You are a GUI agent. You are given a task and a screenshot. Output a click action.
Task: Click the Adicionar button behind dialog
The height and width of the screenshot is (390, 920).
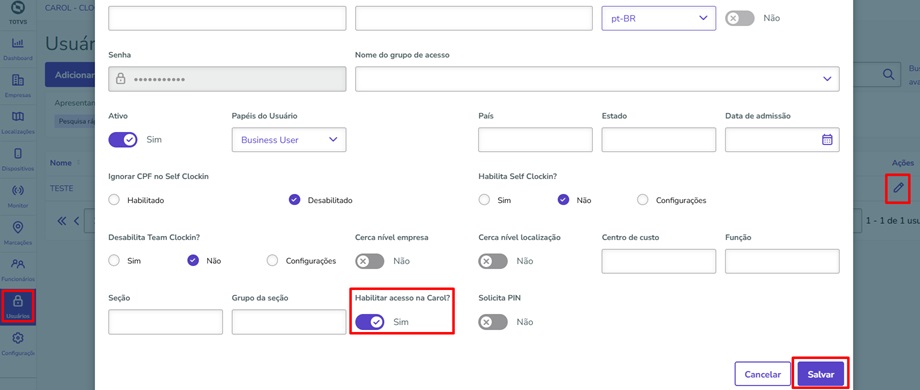pos(70,75)
